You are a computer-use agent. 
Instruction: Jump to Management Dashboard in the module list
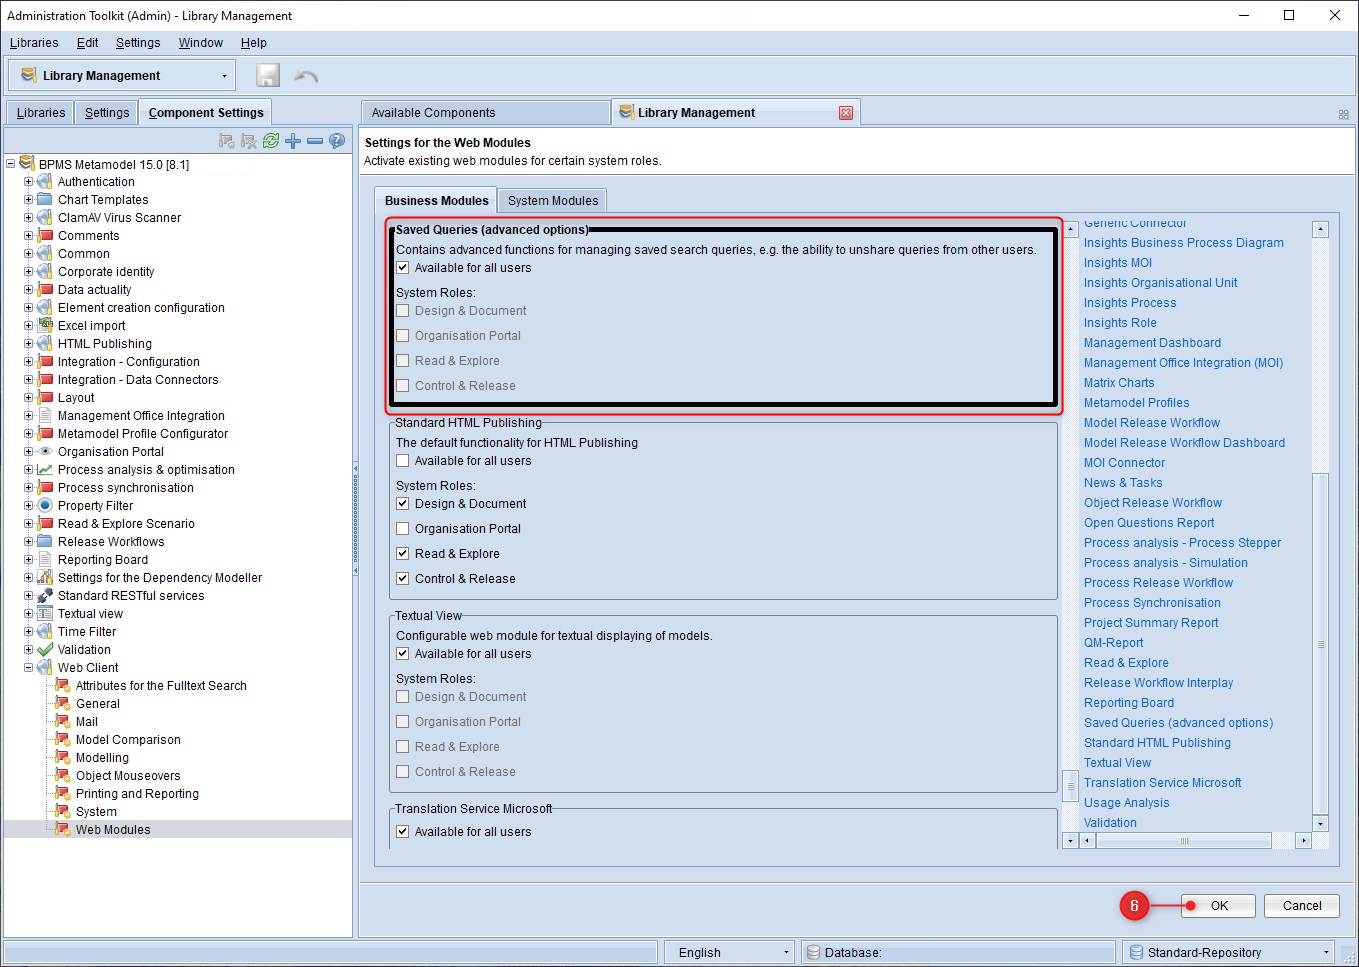coord(1152,343)
